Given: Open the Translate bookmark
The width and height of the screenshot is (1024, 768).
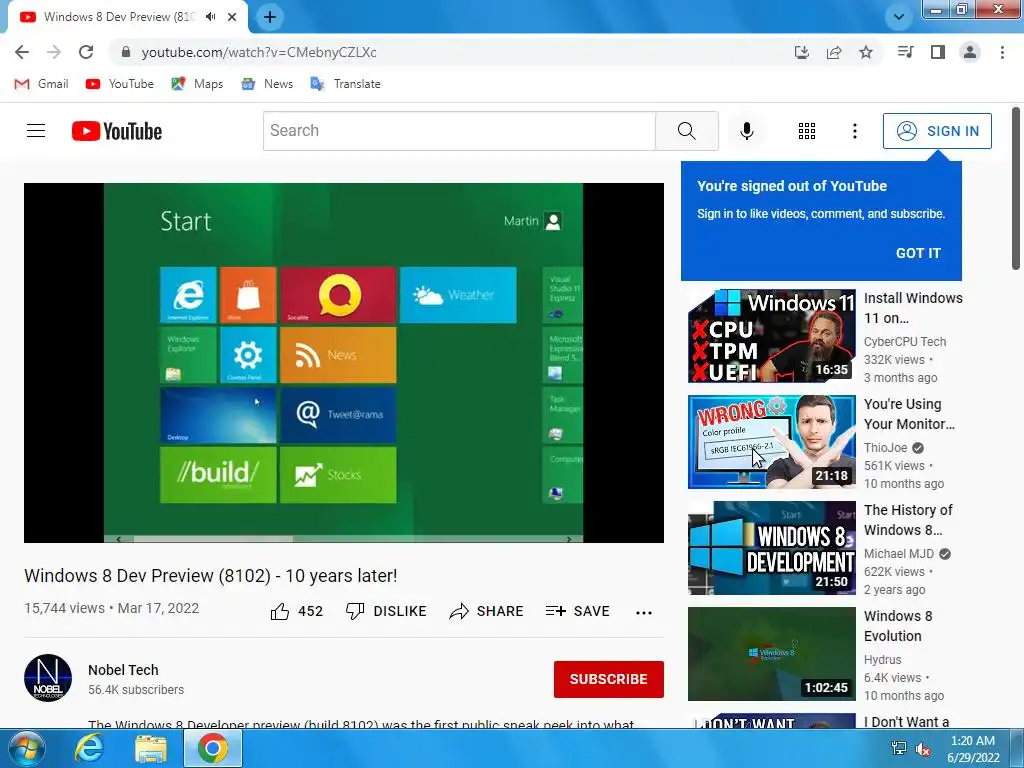Looking at the screenshot, I should 345,84.
